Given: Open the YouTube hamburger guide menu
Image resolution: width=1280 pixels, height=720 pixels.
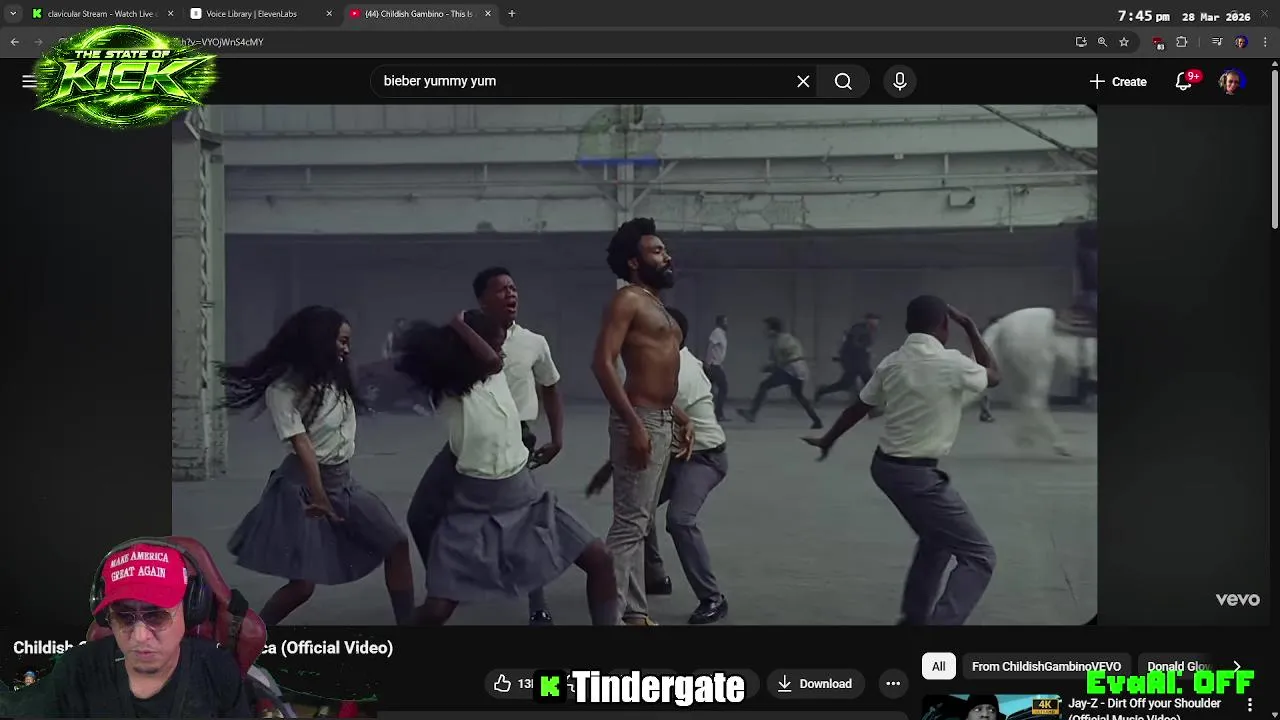Looking at the screenshot, I should pos(29,81).
